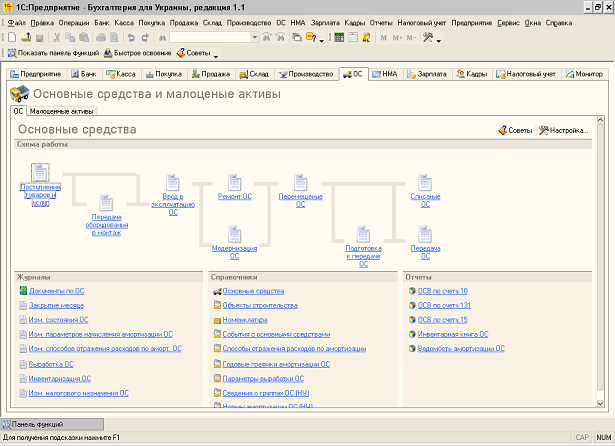Open the Передача ОС document icon
Viewport: 615px width, 446px height.
[425, 234]
